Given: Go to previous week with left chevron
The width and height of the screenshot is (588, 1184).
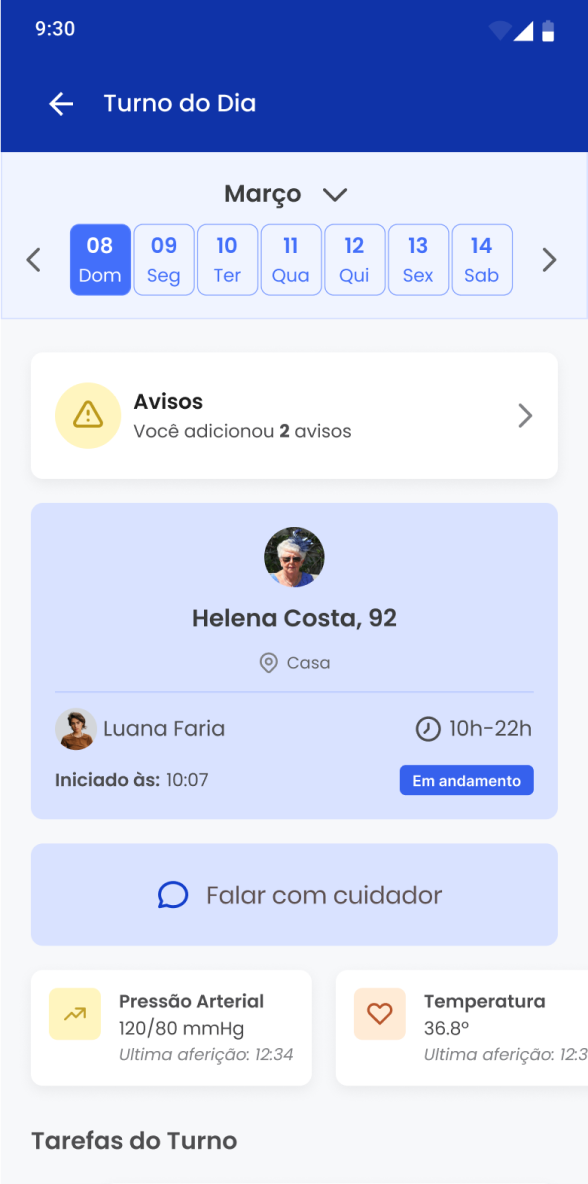Looking at the screenshot, I should pos(33,260).
